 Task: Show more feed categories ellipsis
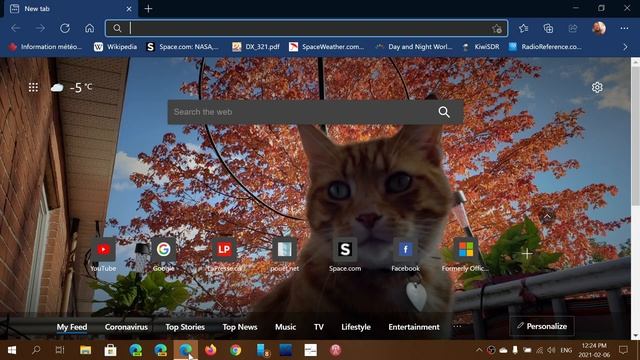point(457,326)
